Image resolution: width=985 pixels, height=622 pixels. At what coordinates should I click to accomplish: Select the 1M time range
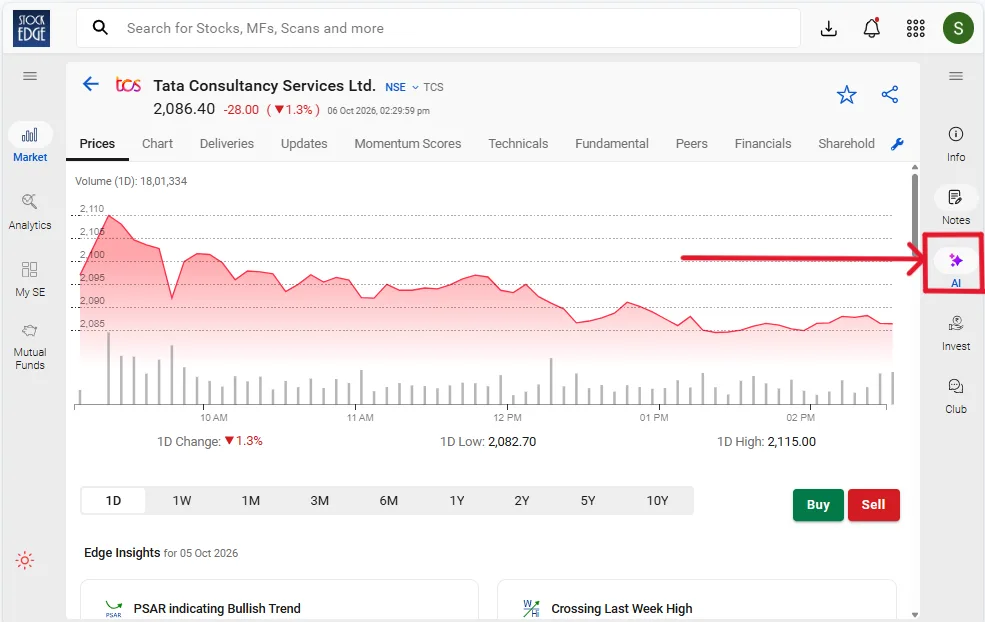tap(251, 501)
